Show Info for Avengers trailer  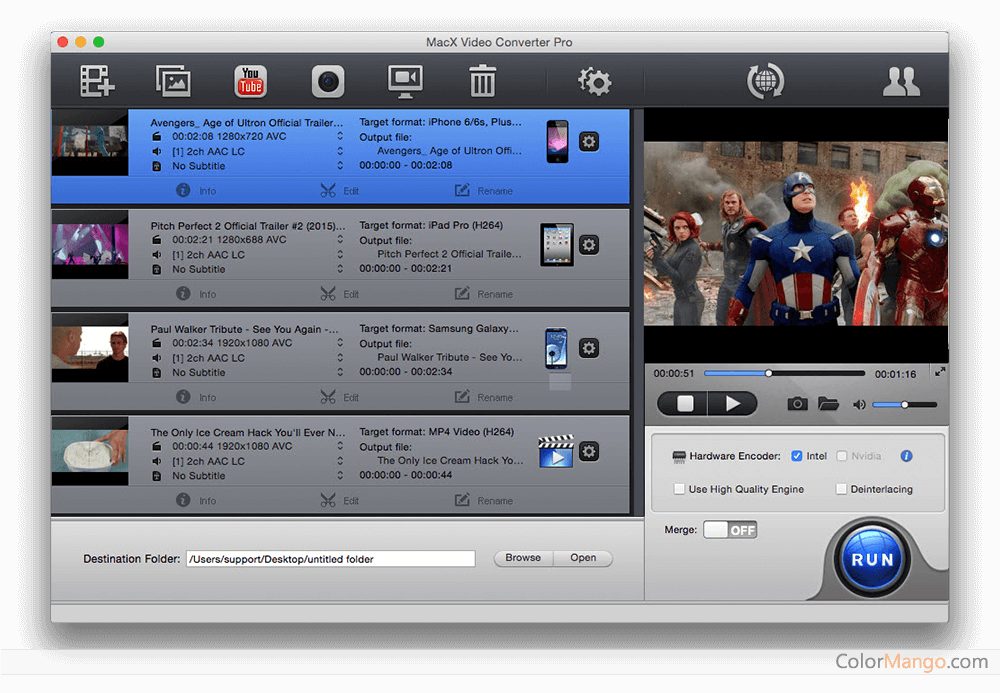(x=196, y=191)
